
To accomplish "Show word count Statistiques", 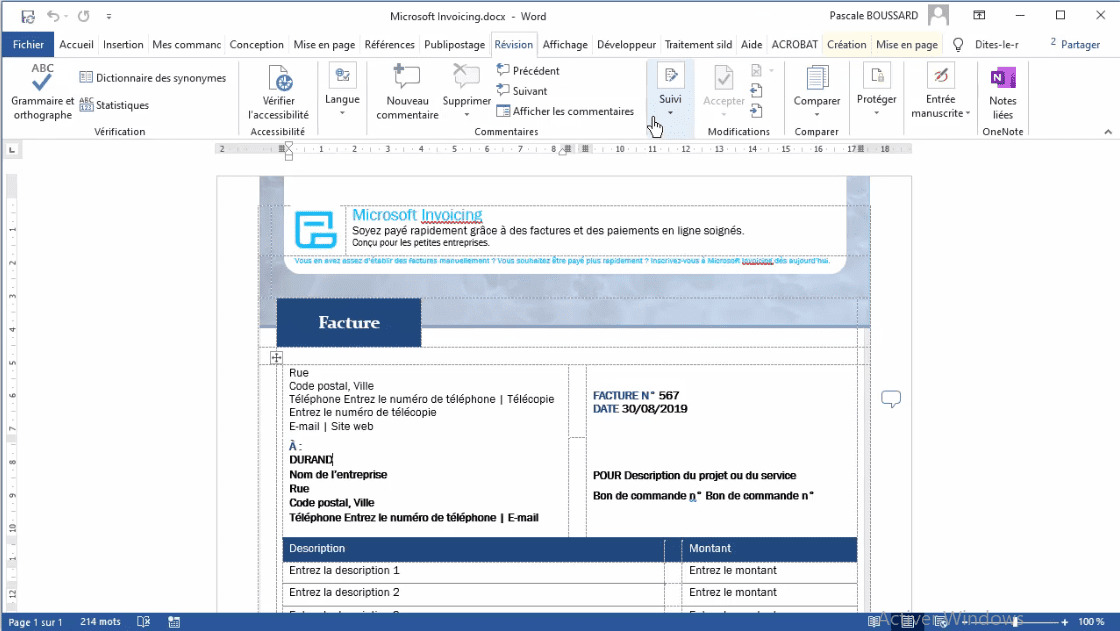I will pos(114,105).
